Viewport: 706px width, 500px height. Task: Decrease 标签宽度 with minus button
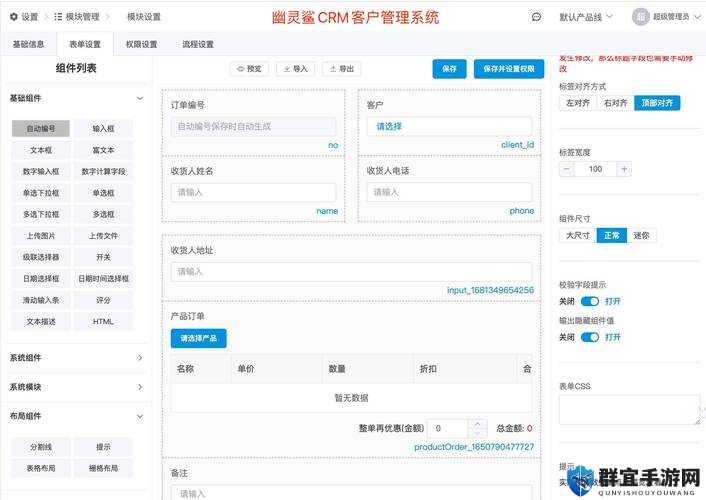pyautogui.click(x=566, y=169)
